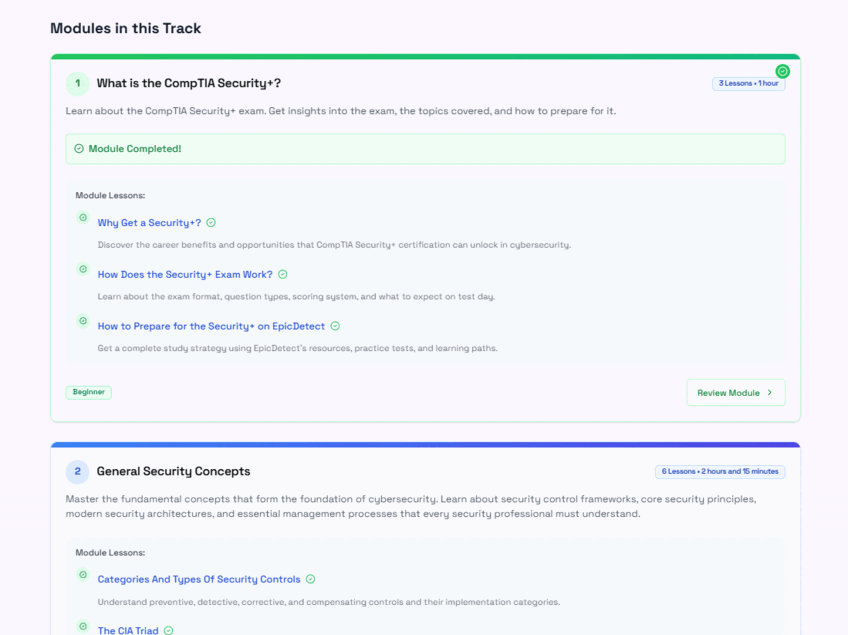Toggle completion bullet left of "Why Get a Security+?"
Screen dimensions: 848x635
[82, 217]
